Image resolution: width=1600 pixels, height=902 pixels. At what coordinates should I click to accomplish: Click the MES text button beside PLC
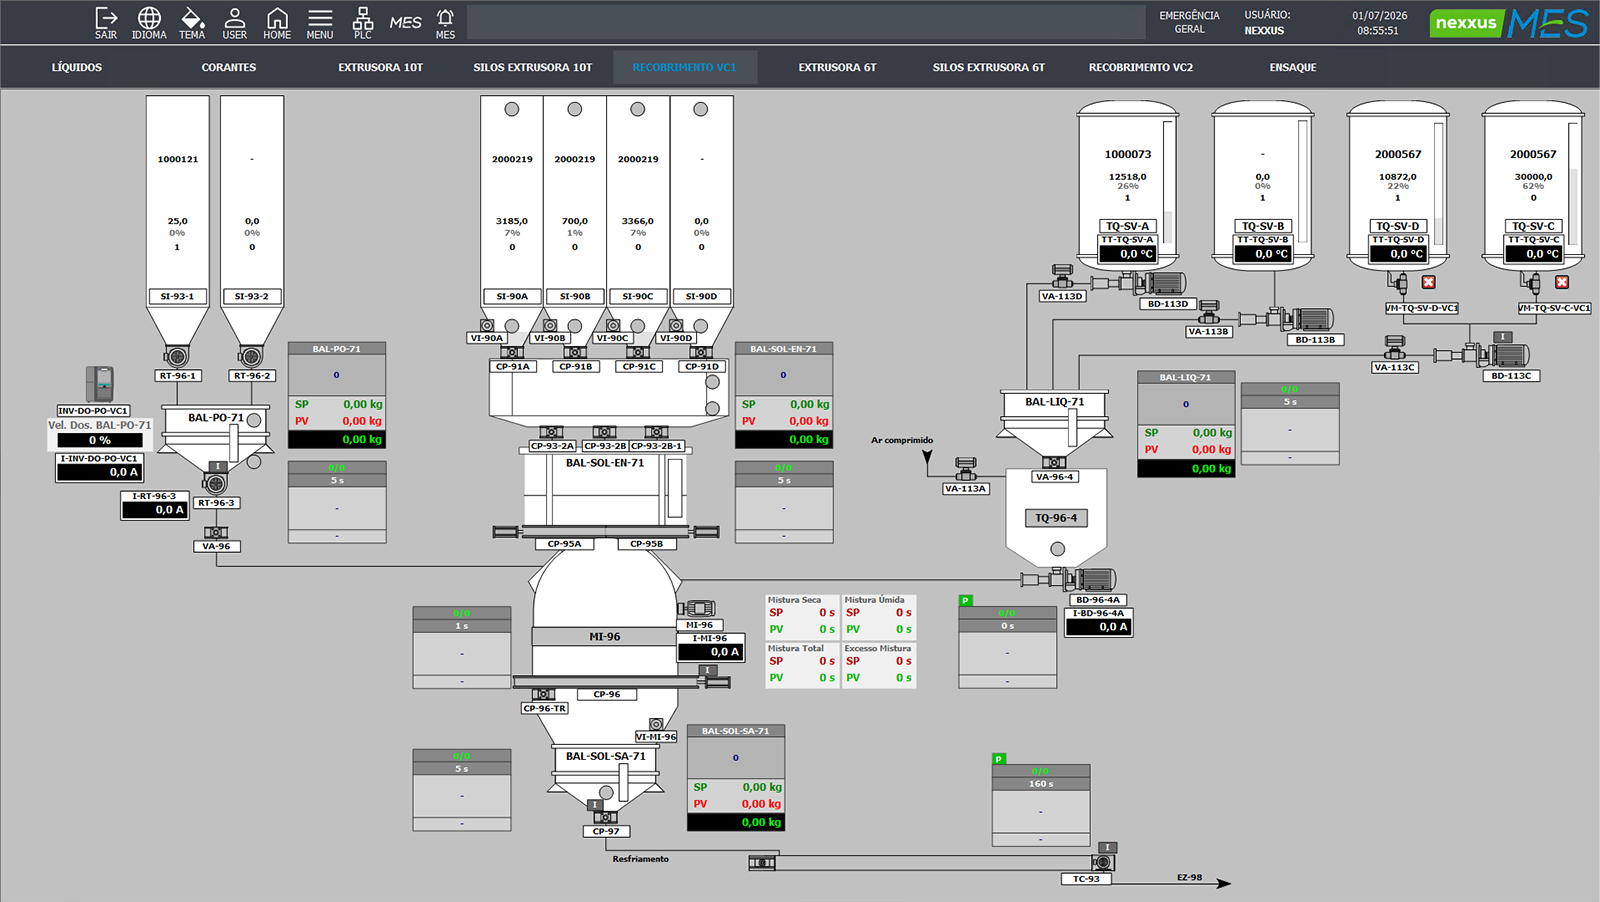[x=405, y=22]
